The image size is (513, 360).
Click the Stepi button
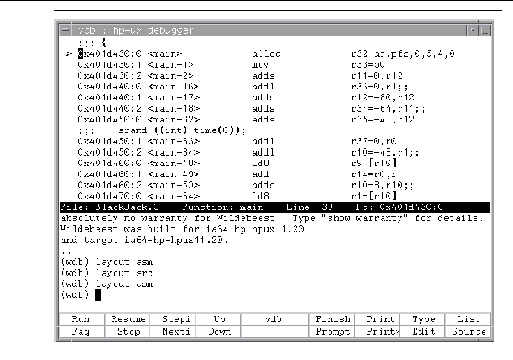coord(173,319)
